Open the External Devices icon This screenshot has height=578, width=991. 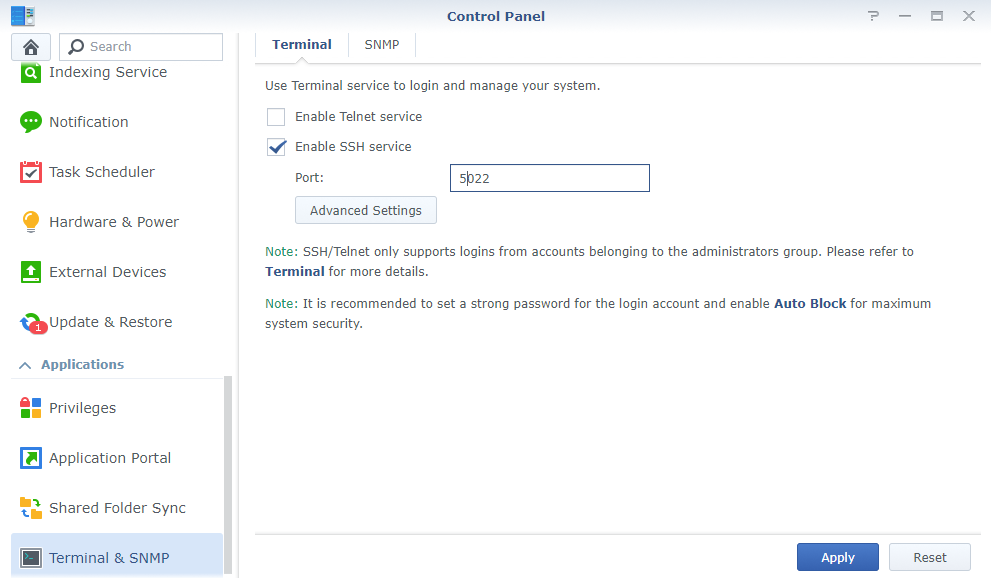(x=30, y=272)
